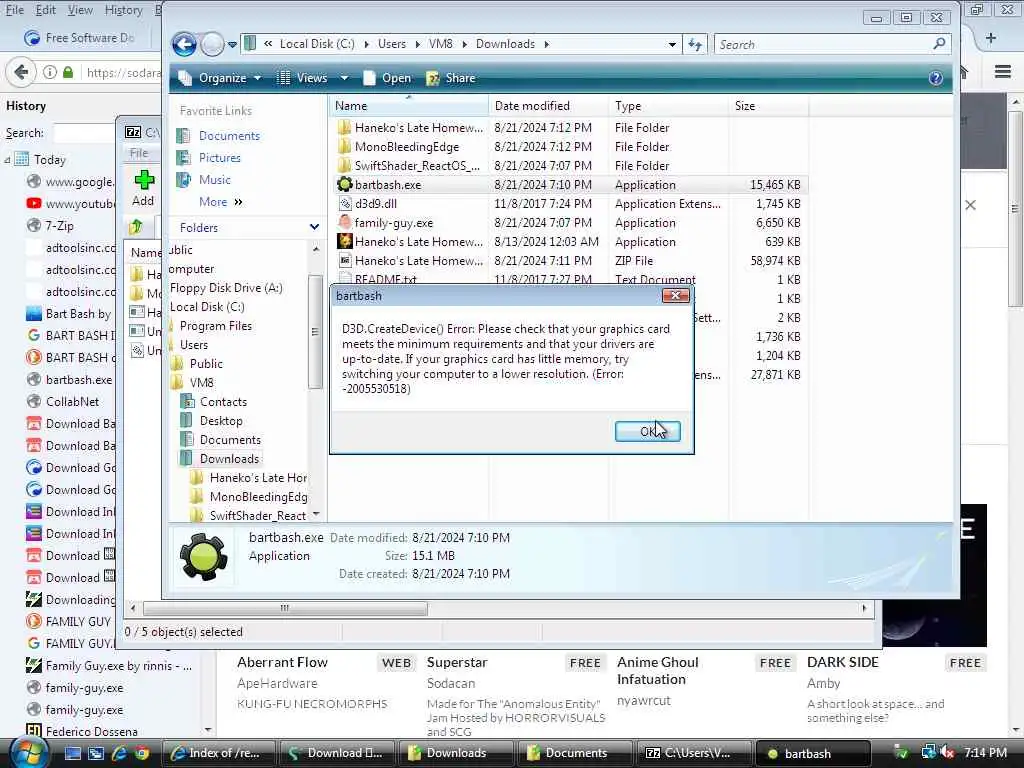
Task: Go back in the Explorer window
Action: pyautogui.click(x=184, y=44)
